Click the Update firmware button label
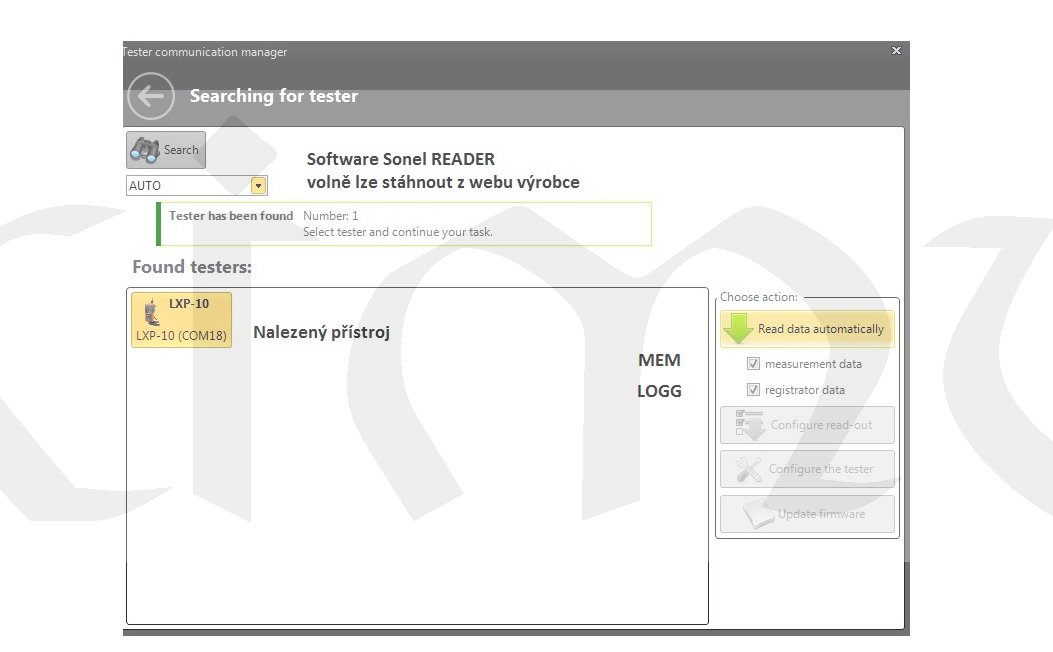Screen dimensions: 1053x652 [x=821, y=514]
